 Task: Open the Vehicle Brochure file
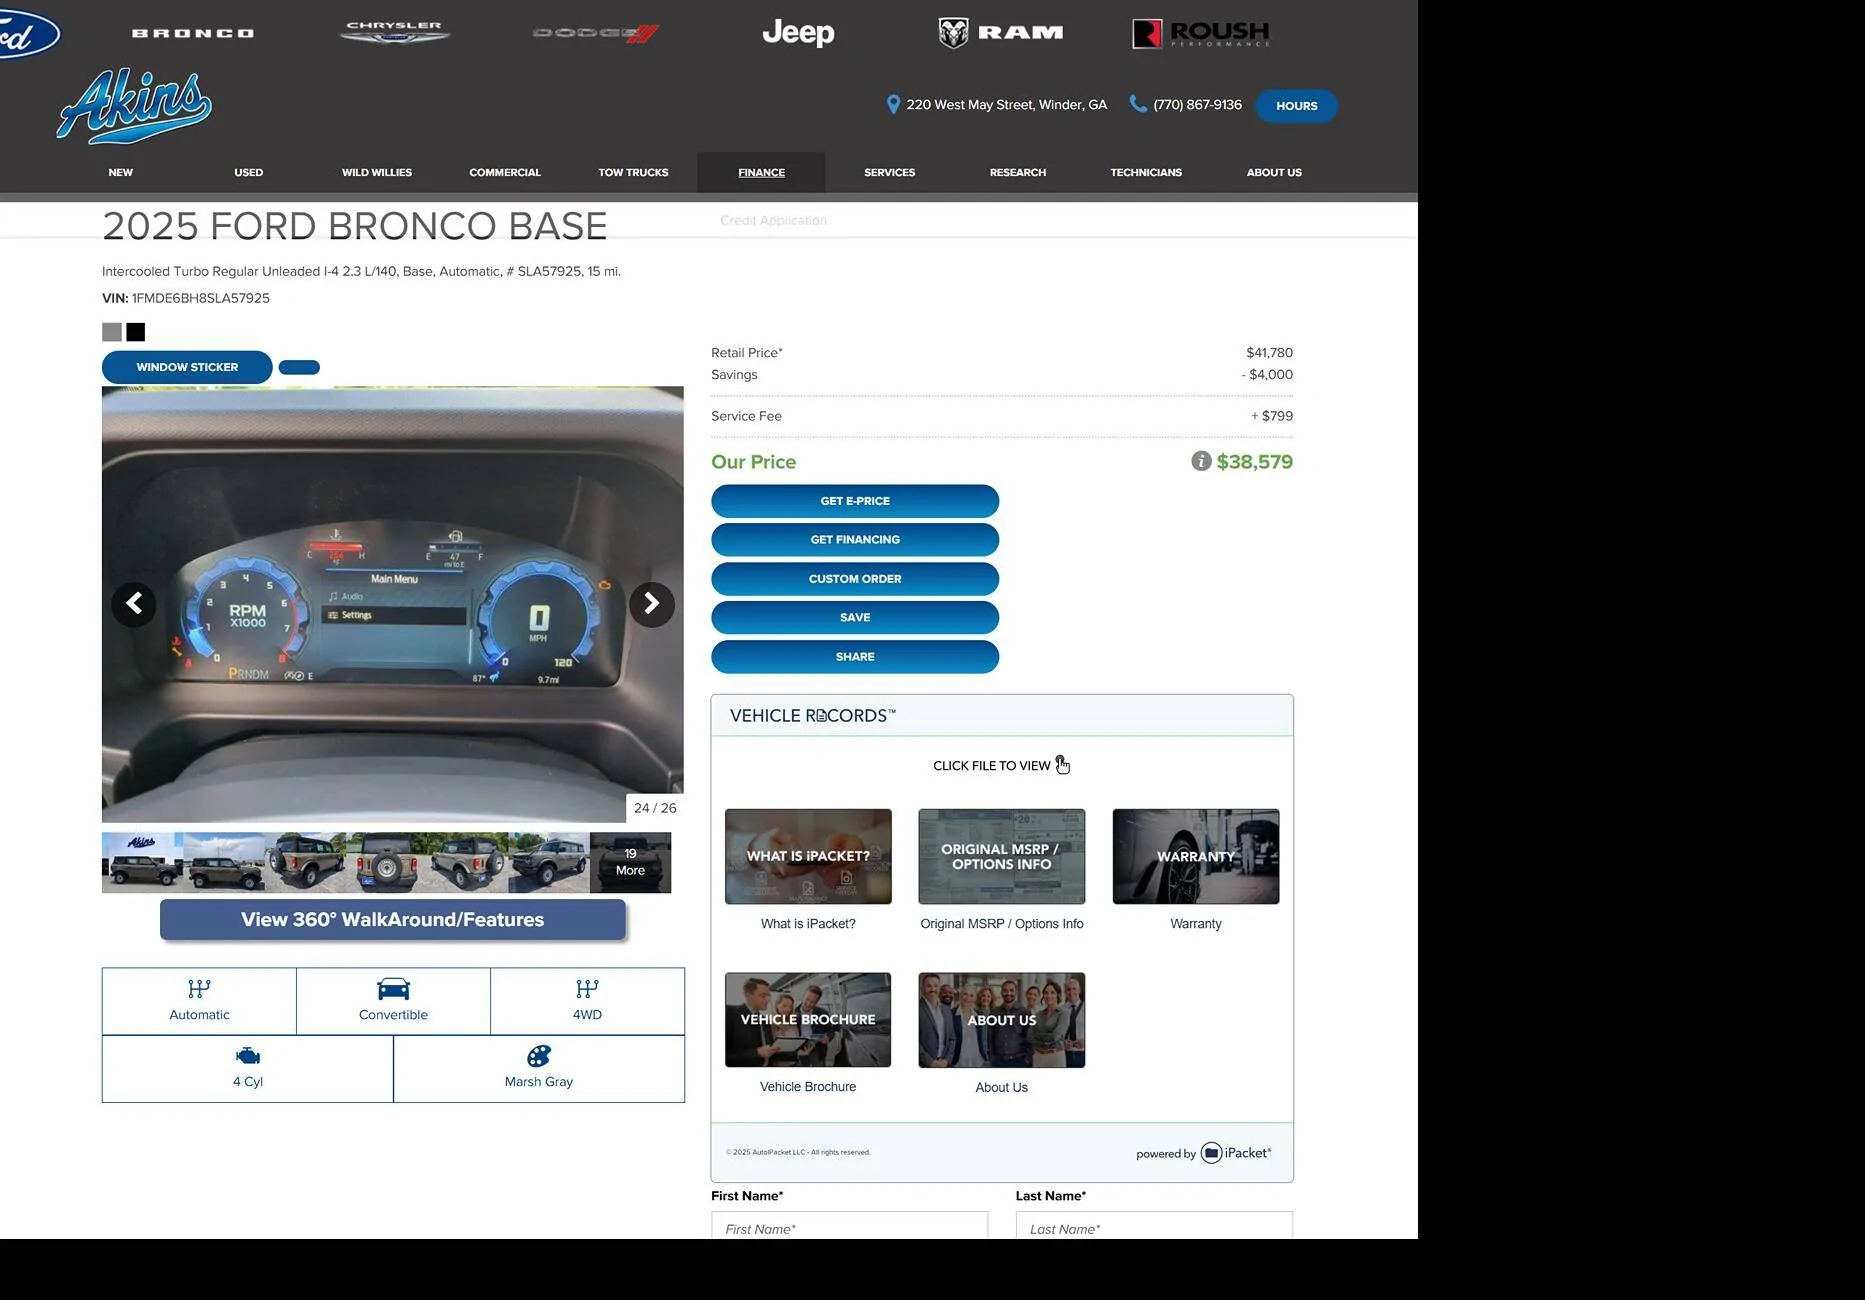(808, 1020)
